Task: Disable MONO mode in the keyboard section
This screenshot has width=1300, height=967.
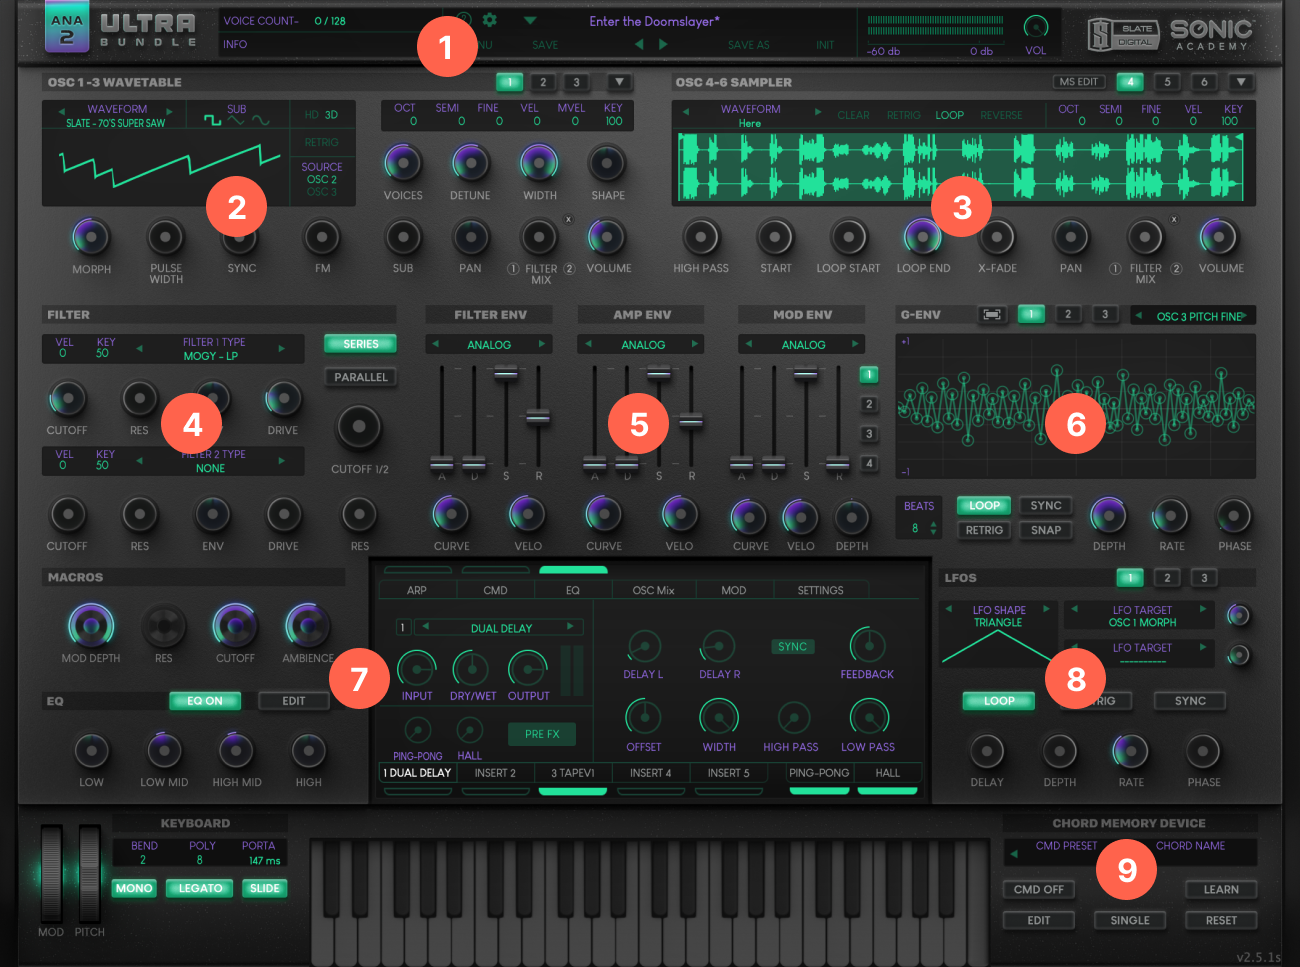Action: 134,888
